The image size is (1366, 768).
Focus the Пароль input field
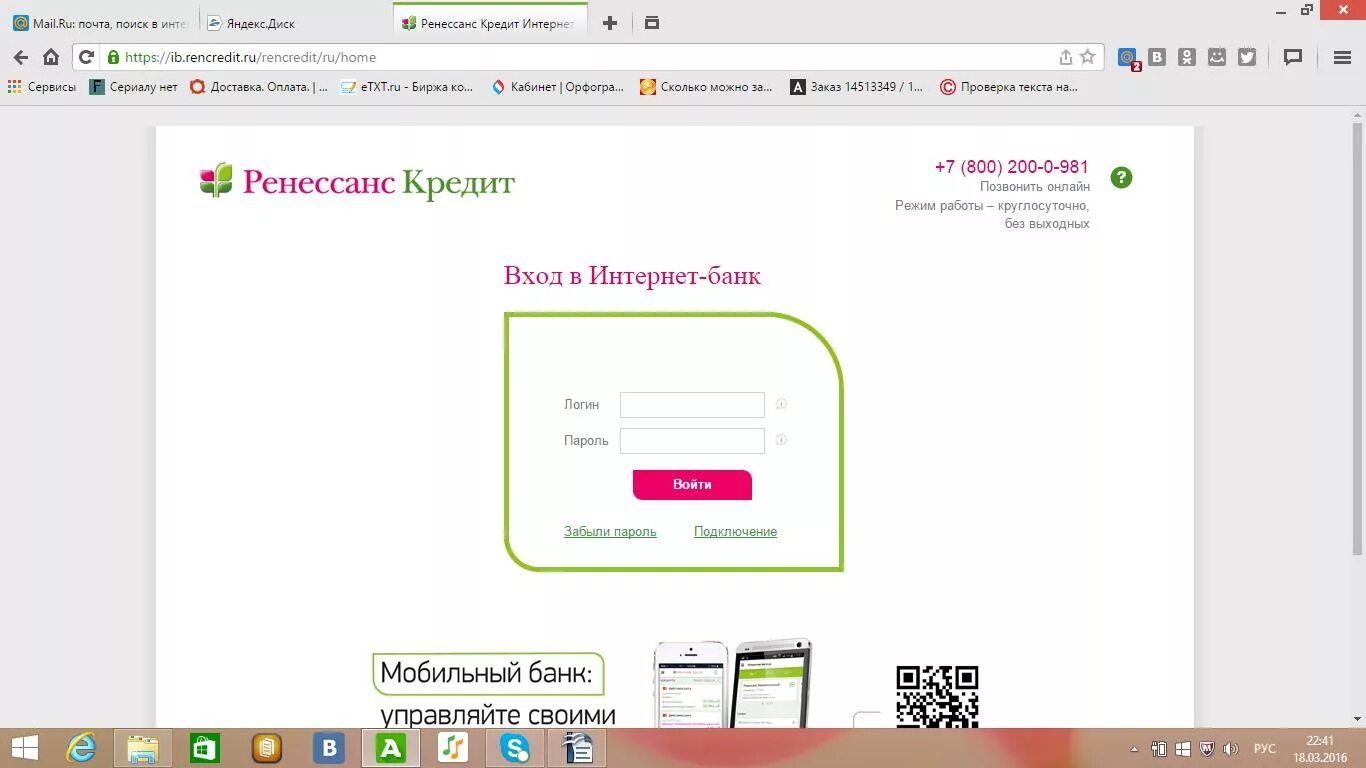tap(692, 440)
